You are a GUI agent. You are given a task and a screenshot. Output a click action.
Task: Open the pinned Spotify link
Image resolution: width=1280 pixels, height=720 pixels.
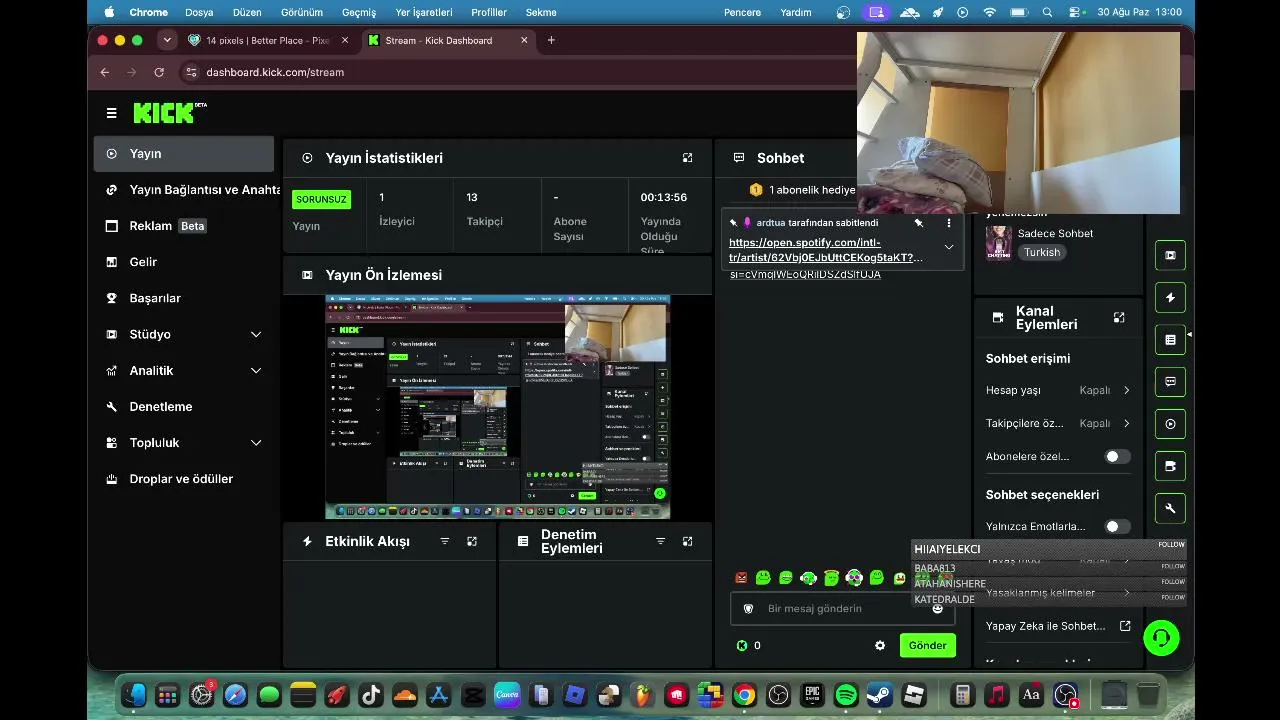pyautogui.click(x=826, y=250)
